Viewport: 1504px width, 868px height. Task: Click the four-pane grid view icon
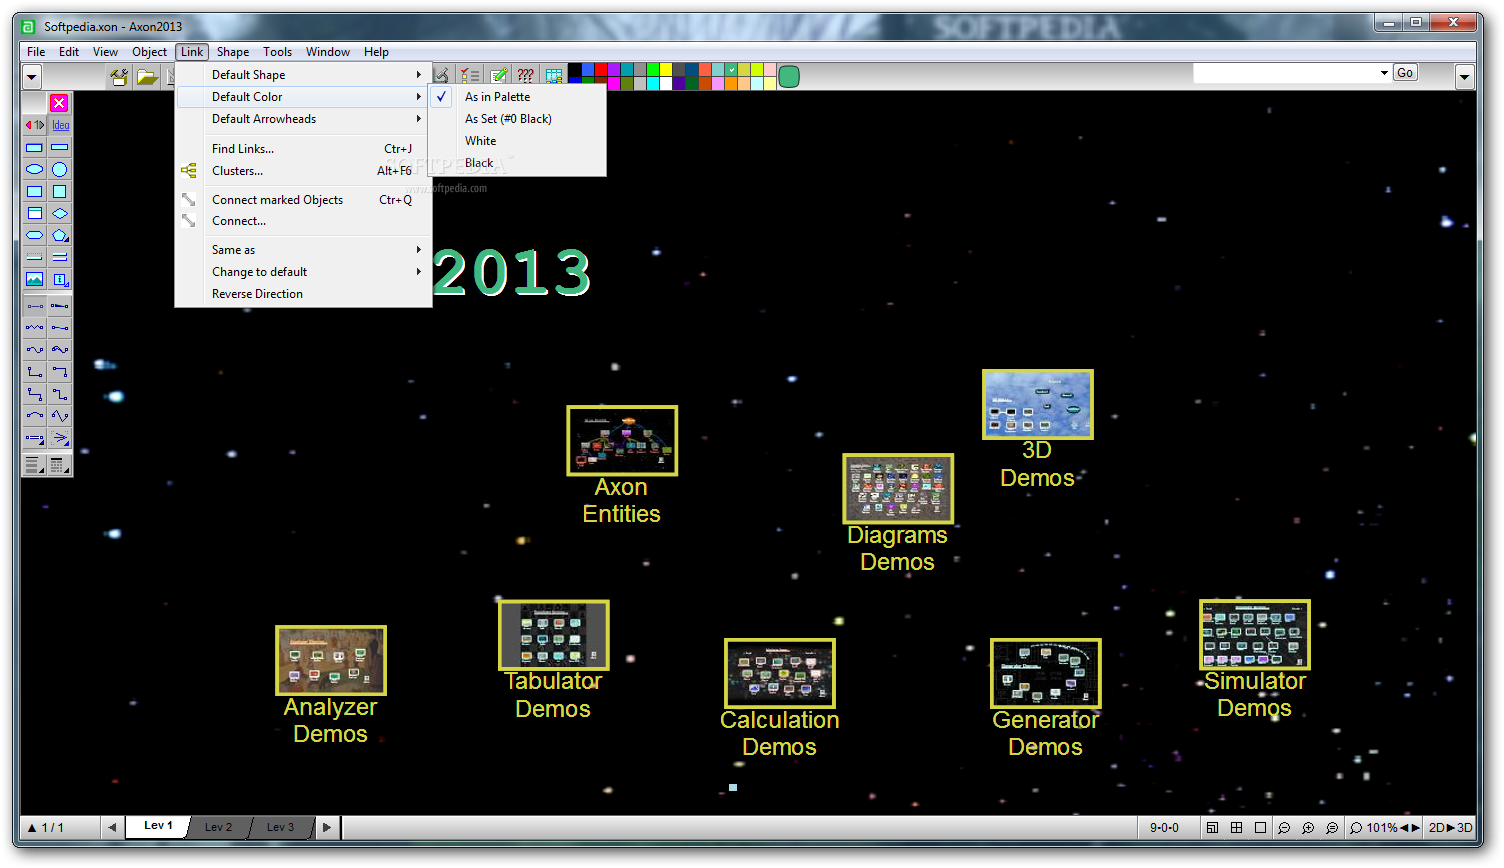click(1236, 828)
